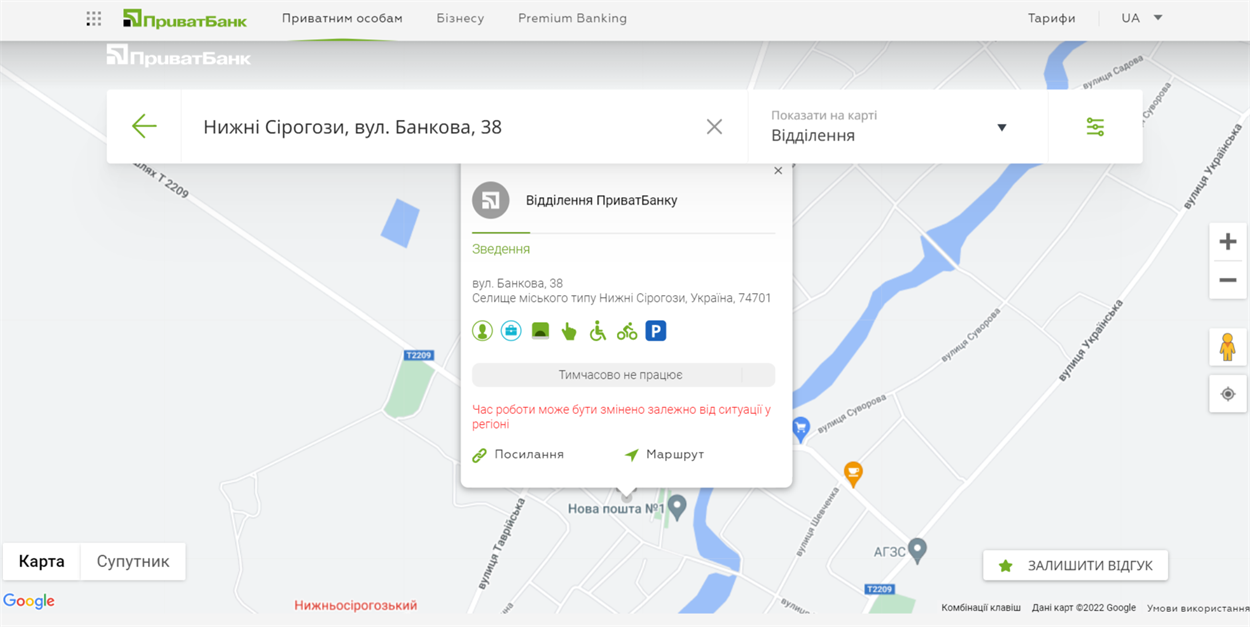Open the Тарифи page
Viewport: 1250px width, 627px height.
click(1052, 18)
